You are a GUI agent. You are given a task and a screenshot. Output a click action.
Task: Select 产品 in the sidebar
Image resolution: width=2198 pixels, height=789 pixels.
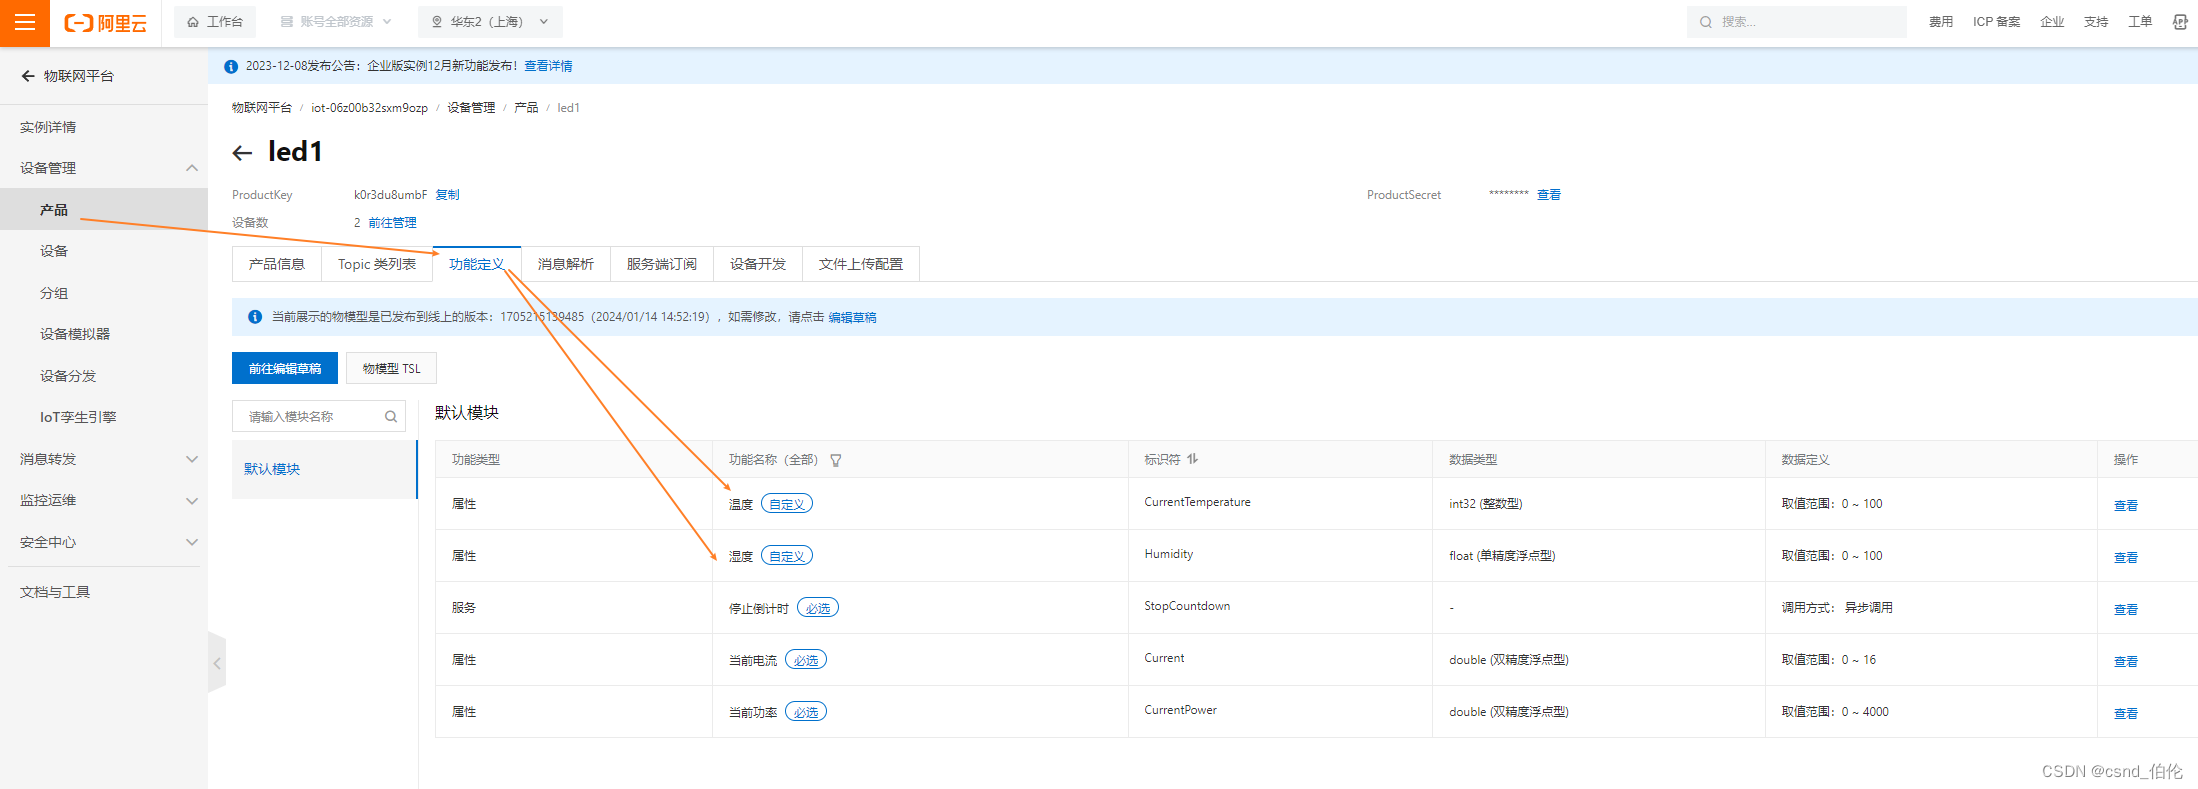104,210
